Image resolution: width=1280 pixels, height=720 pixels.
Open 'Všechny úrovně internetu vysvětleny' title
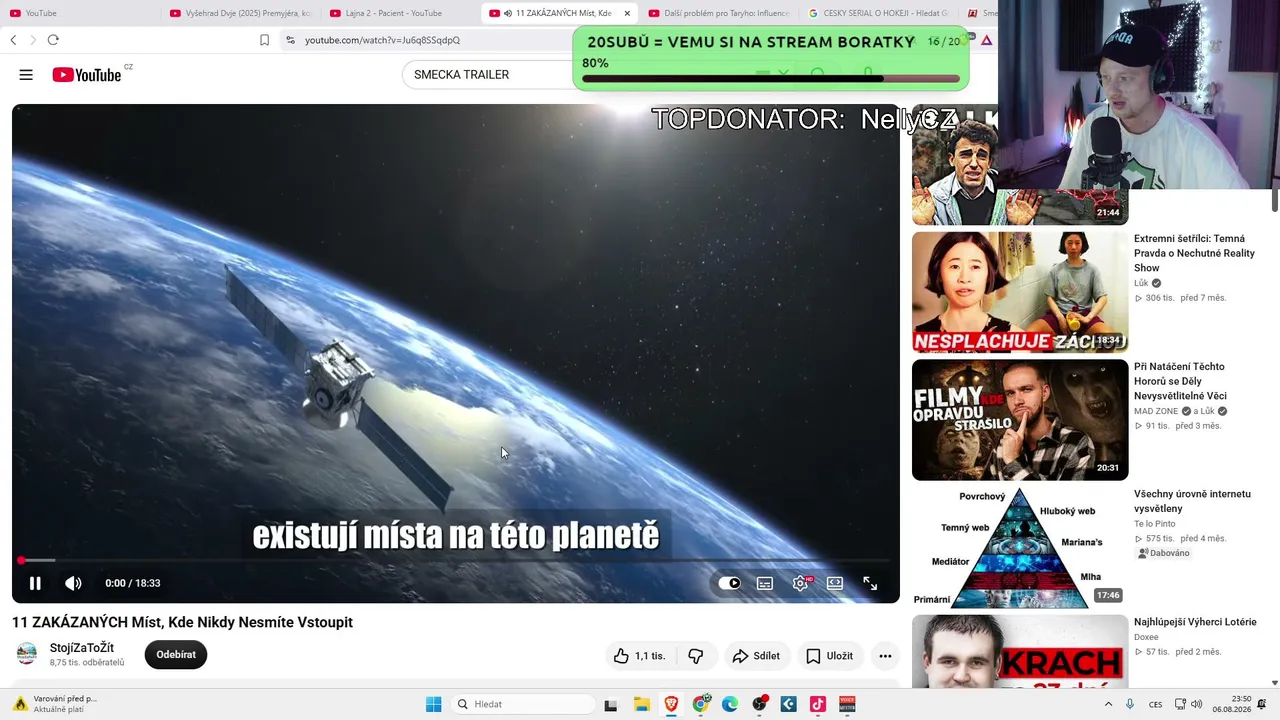[1192, 501]
